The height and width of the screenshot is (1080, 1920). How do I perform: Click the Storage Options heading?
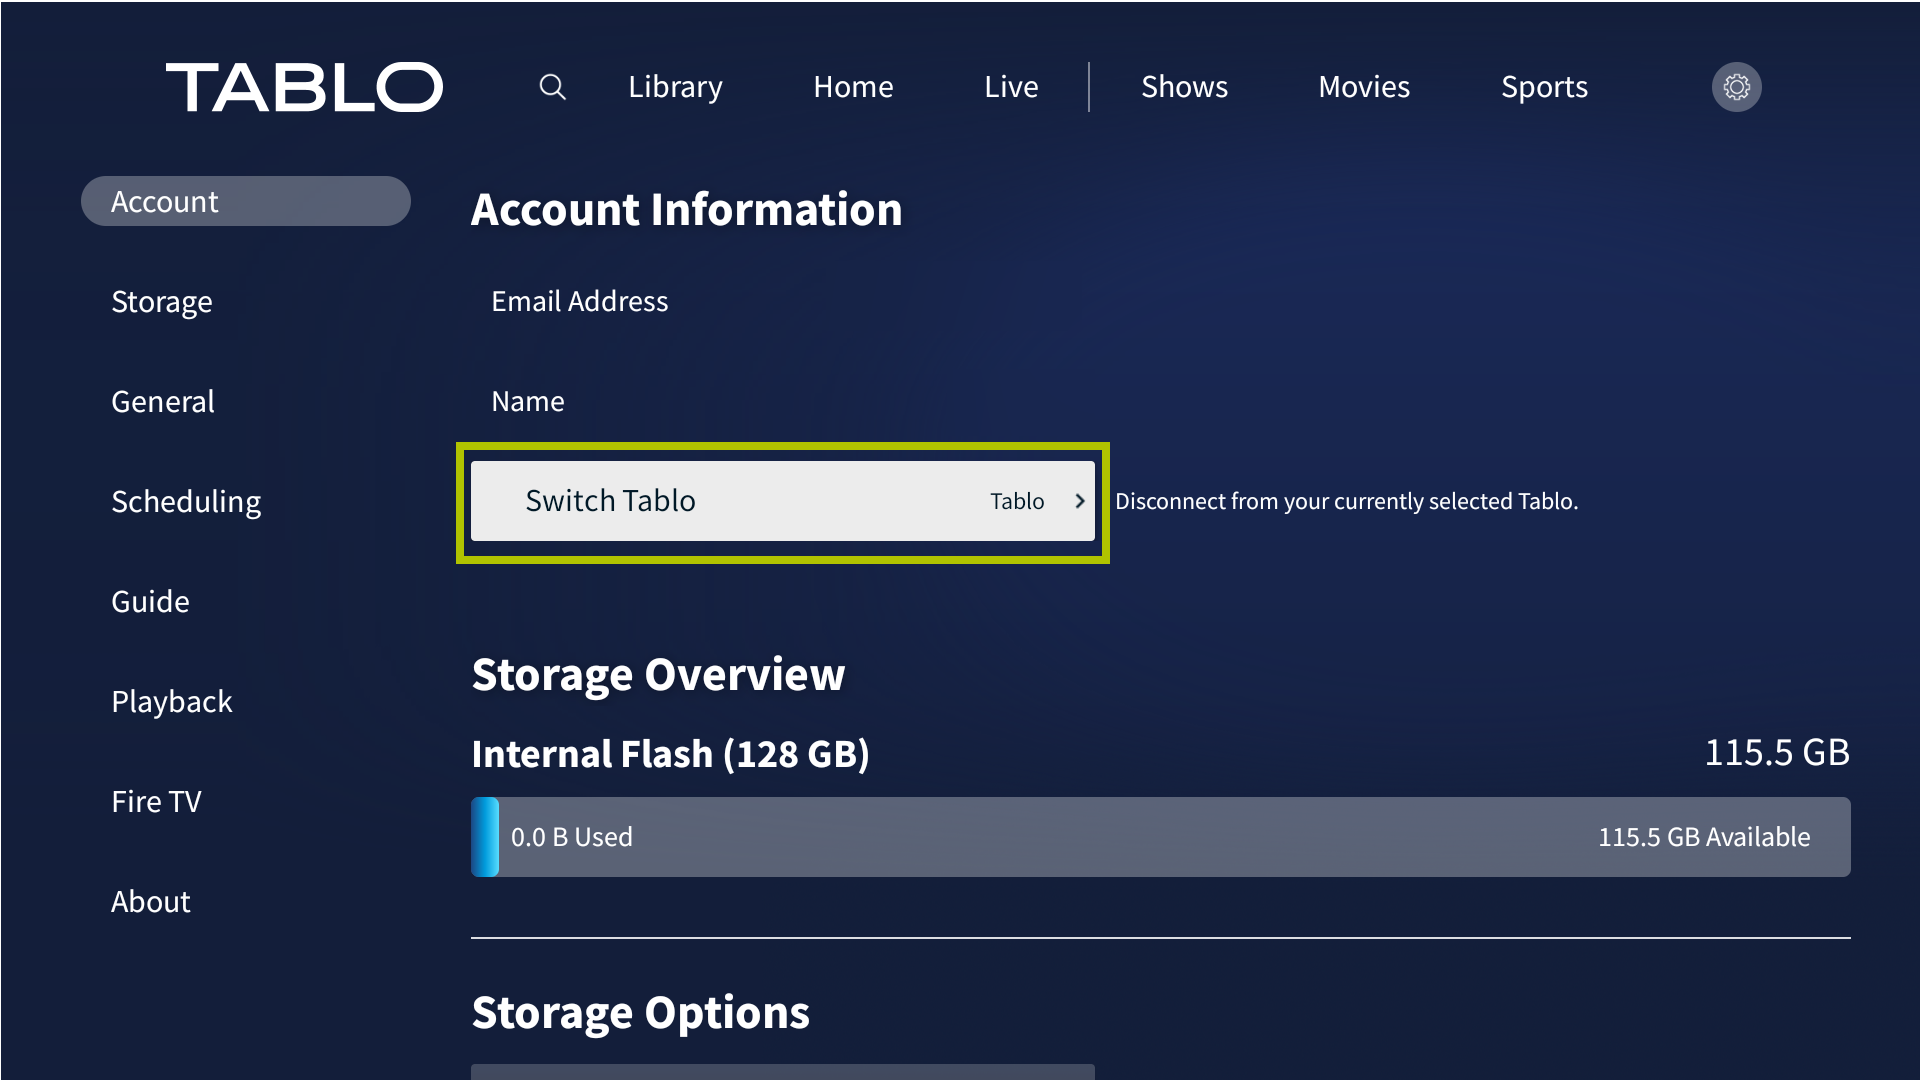pyautogui.click(x=641, y=1013)
